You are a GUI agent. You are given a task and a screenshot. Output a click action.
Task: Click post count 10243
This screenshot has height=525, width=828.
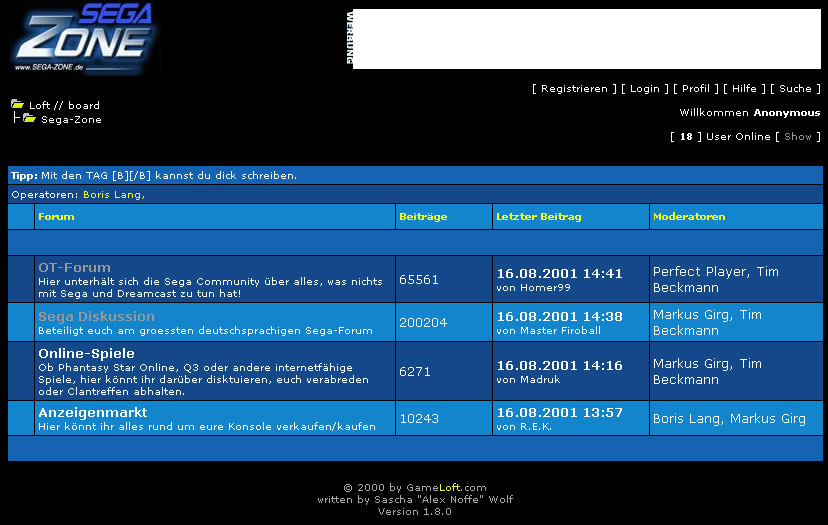click(x=419, y=418)
